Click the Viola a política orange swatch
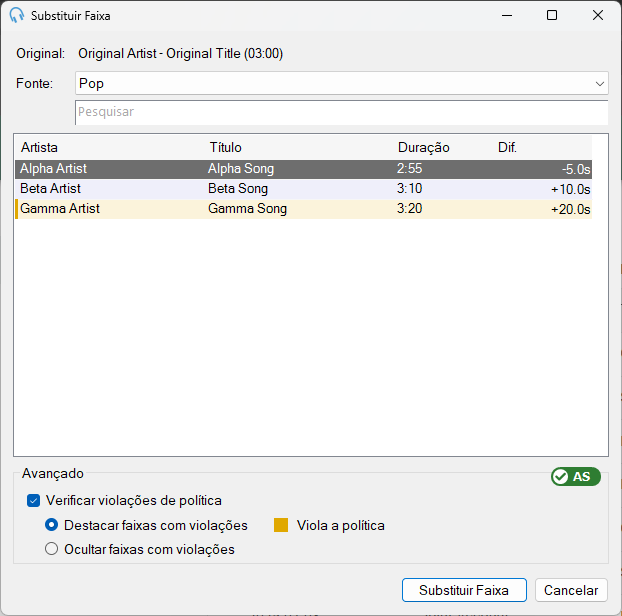The height and width of the screenshot is (616, 622). [281, 525]
